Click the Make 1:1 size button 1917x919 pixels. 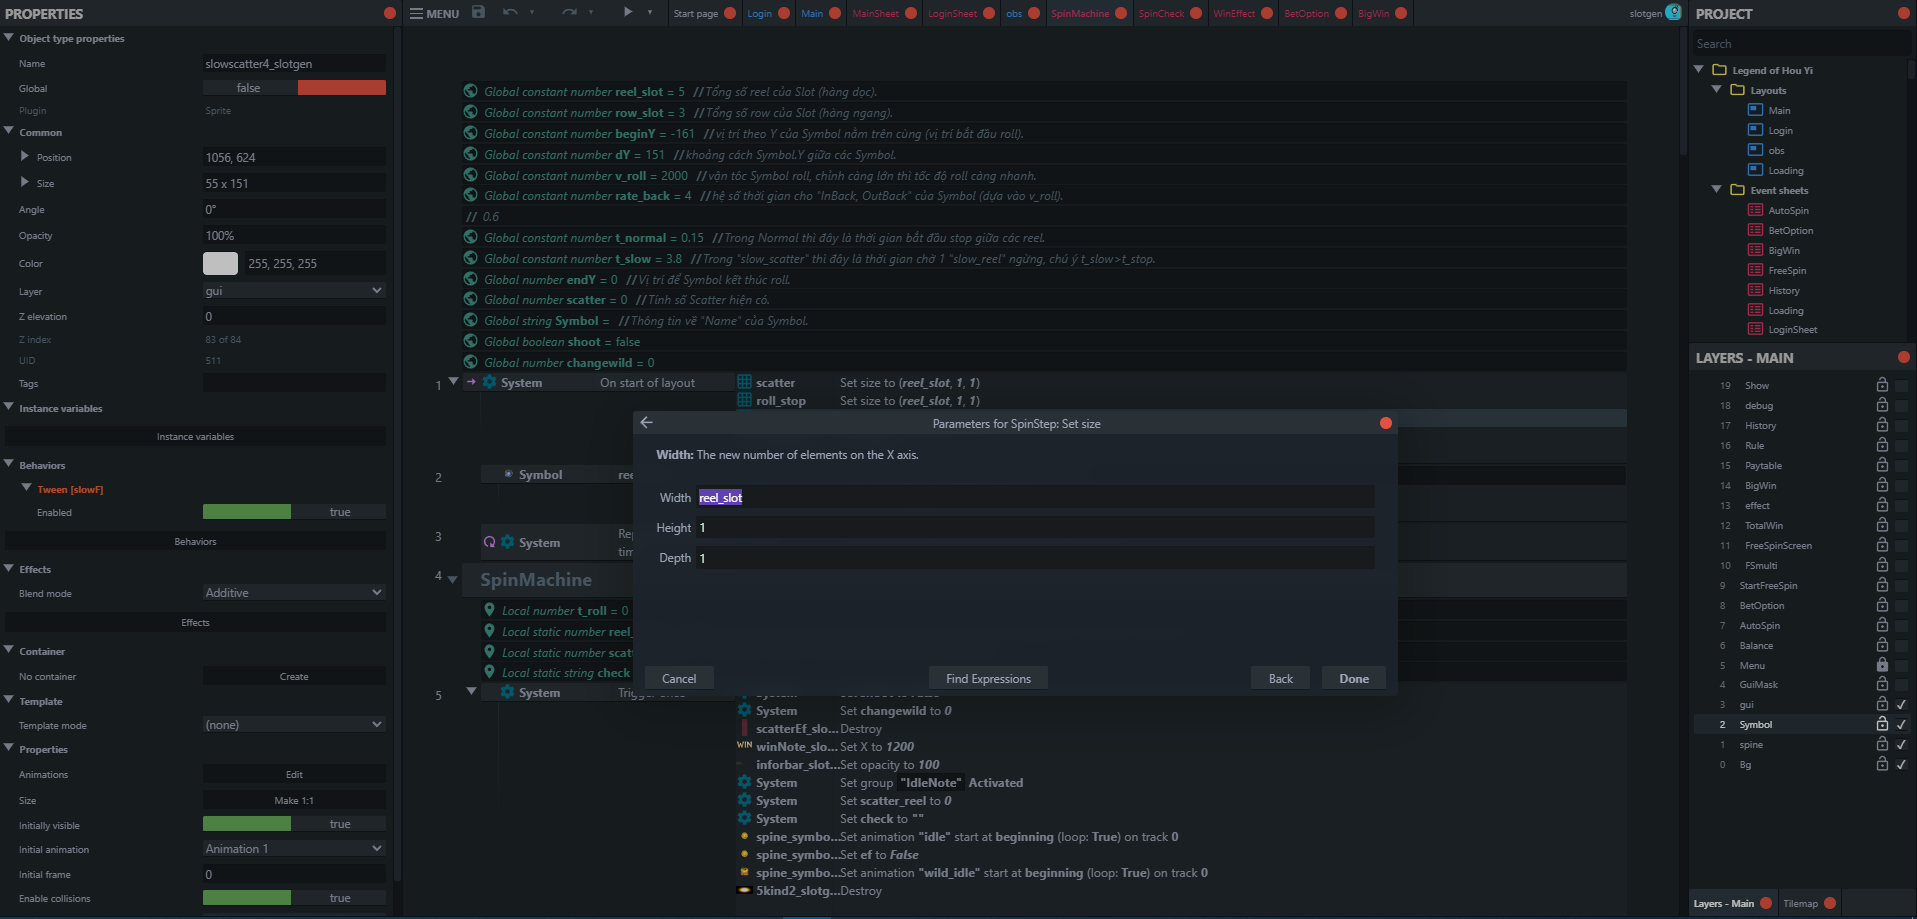294,801
